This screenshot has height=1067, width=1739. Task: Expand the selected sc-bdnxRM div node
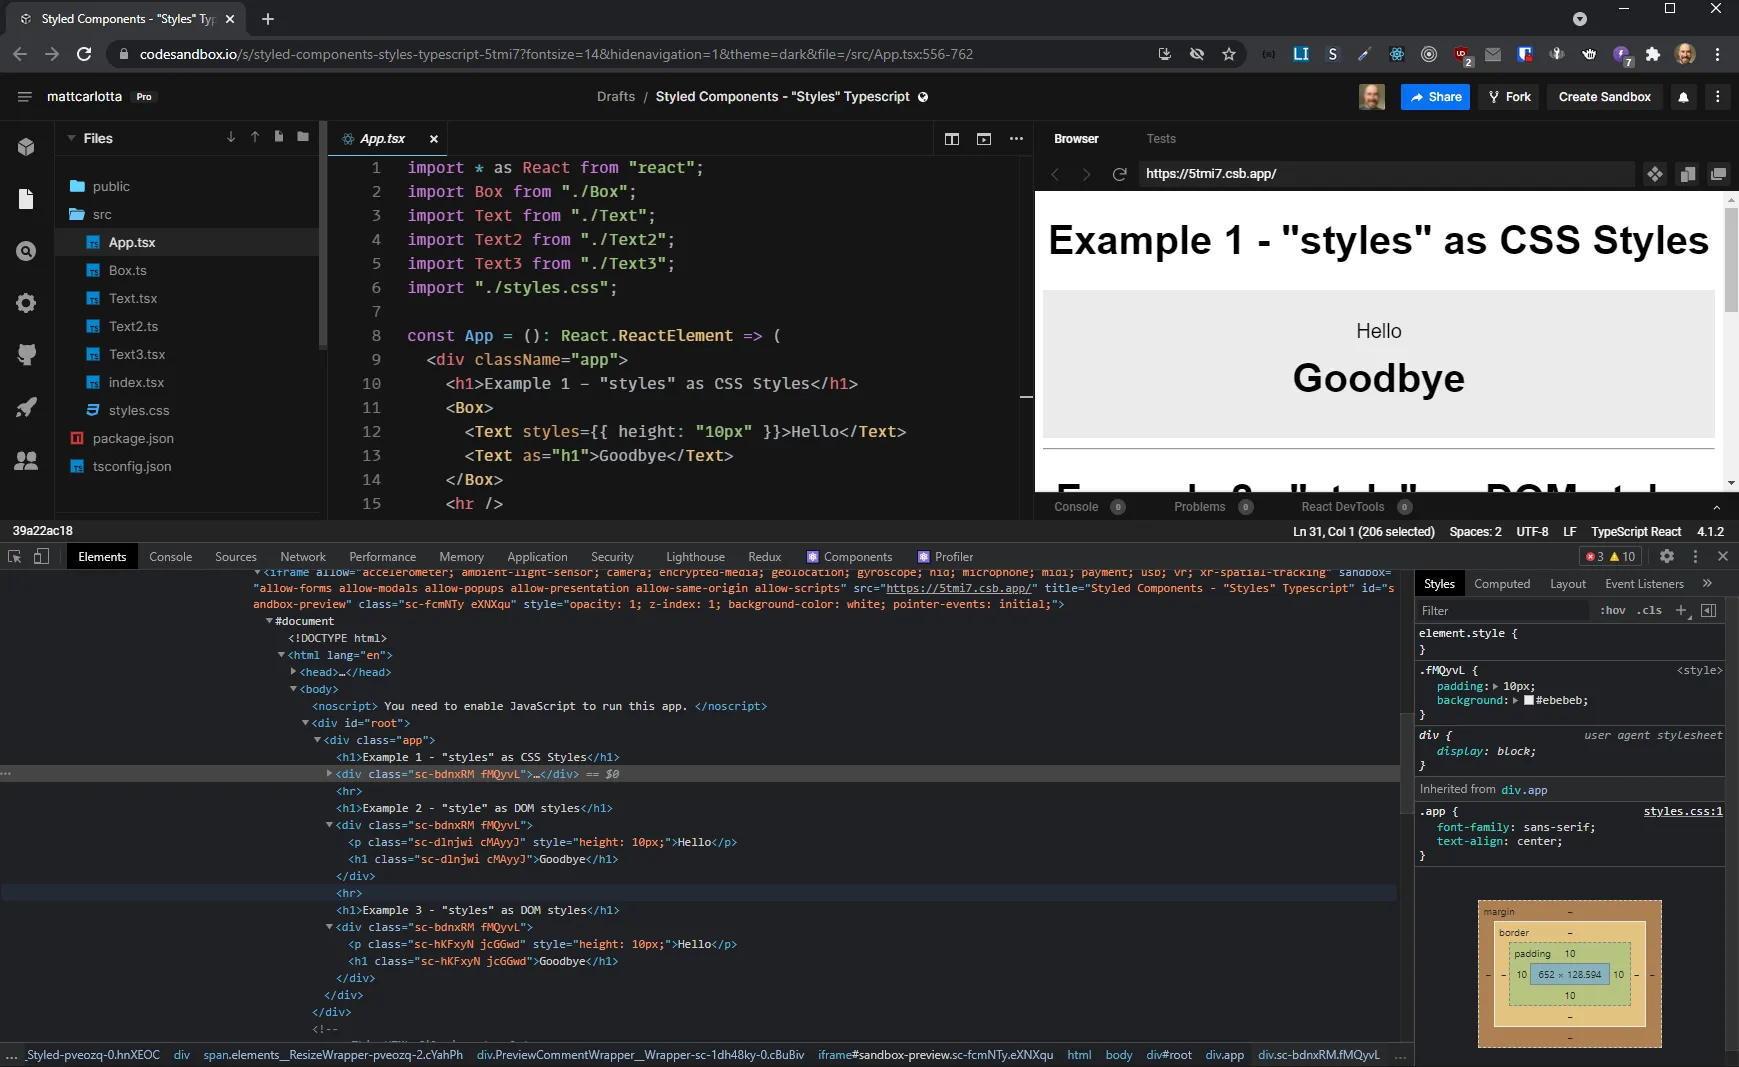click(x=329, y=774)
